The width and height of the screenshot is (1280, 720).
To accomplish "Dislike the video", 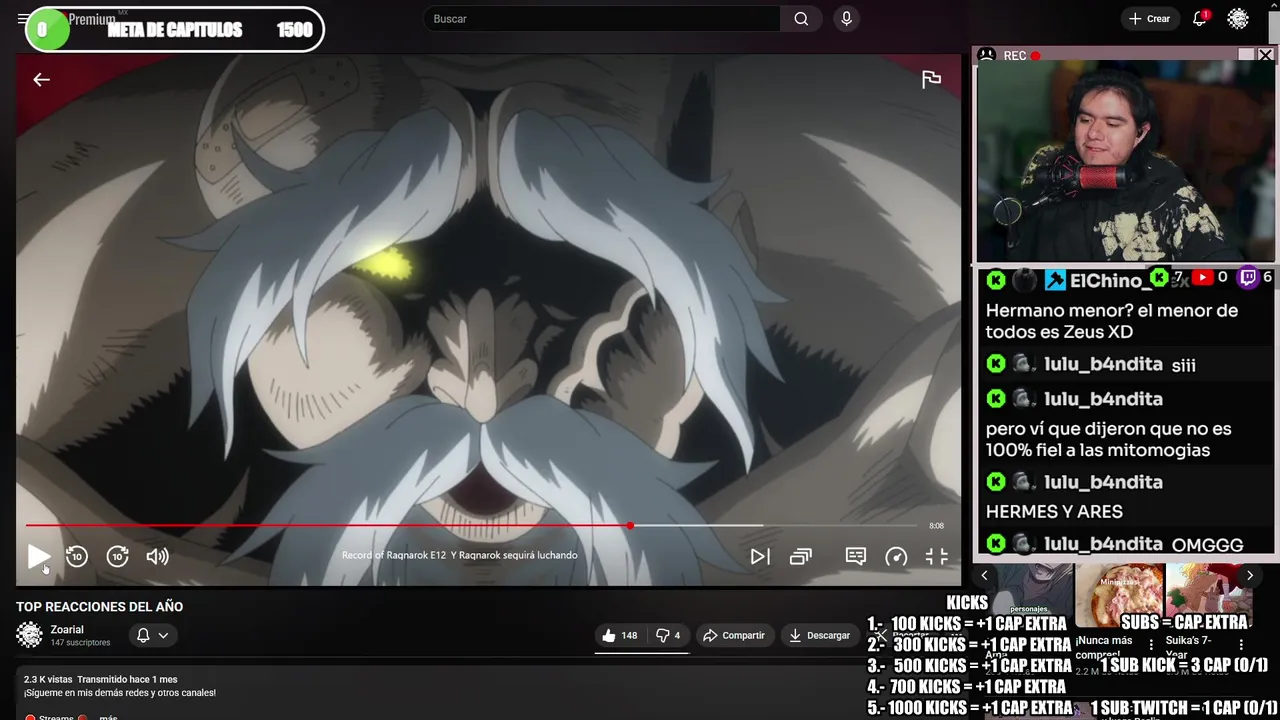I will coord(667,635).
